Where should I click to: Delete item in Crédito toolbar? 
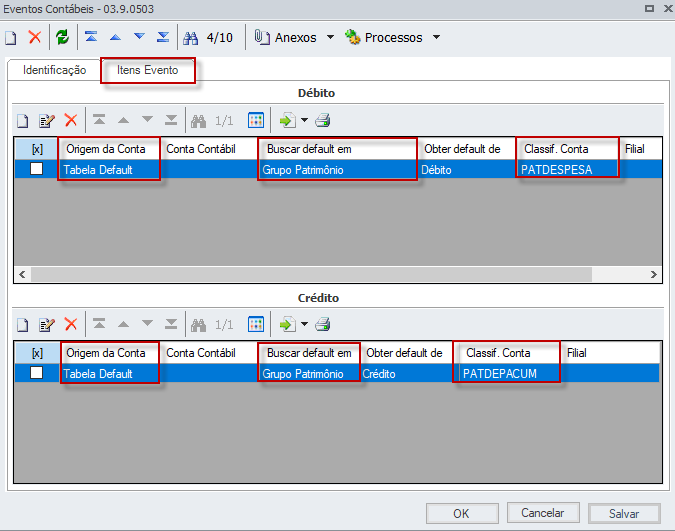click(71, 324)
